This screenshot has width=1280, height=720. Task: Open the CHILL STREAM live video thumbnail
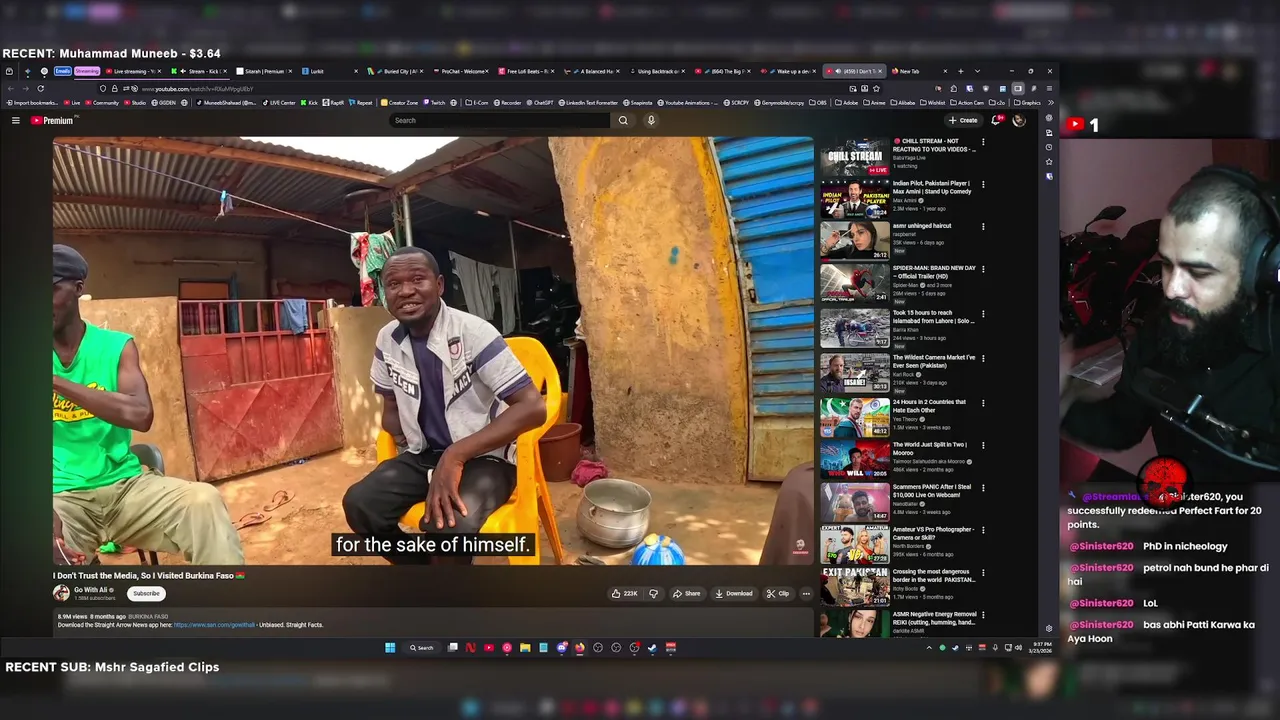point(855,156)
